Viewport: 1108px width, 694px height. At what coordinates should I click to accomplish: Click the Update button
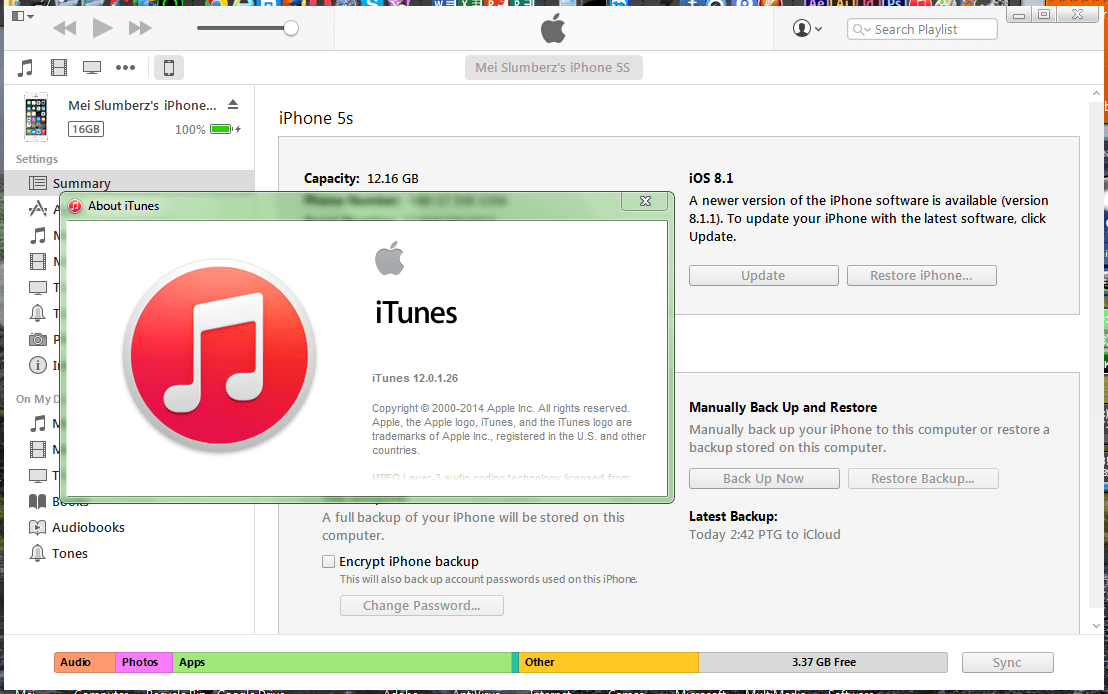[763, 276]
